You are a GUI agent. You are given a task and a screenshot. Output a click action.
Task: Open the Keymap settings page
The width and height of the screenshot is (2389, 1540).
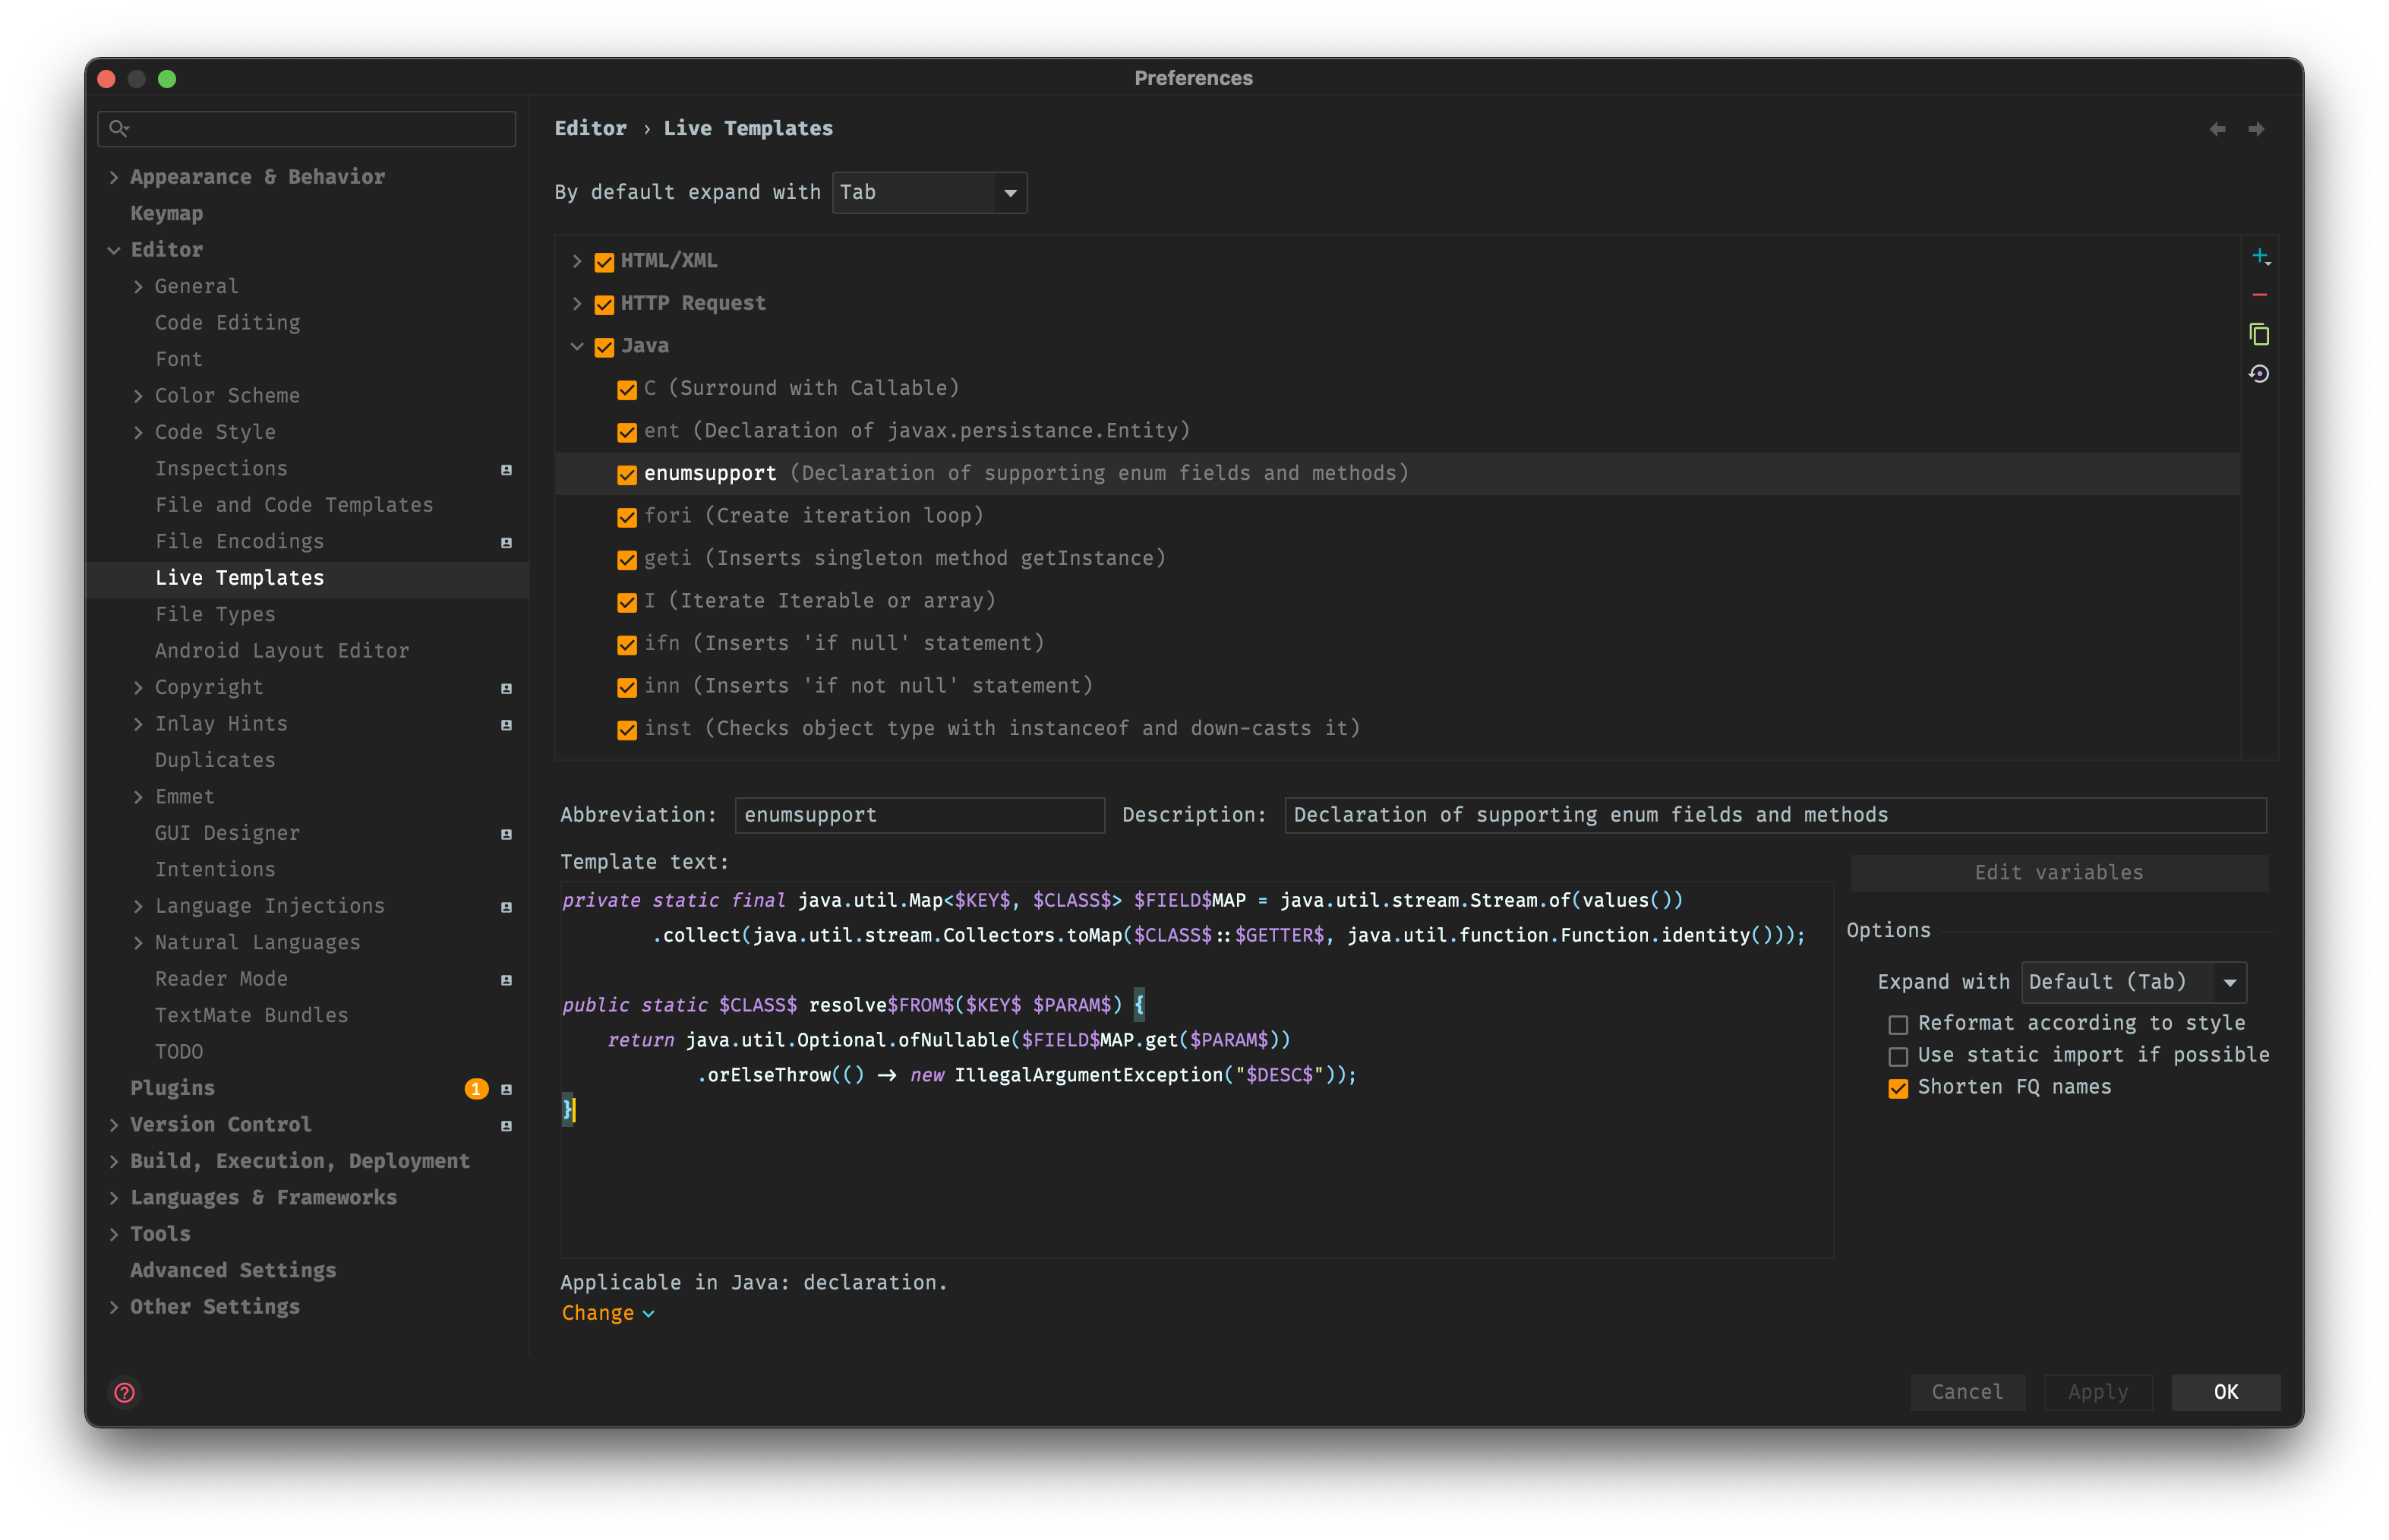pyautogui.click(x=166, y=213)
